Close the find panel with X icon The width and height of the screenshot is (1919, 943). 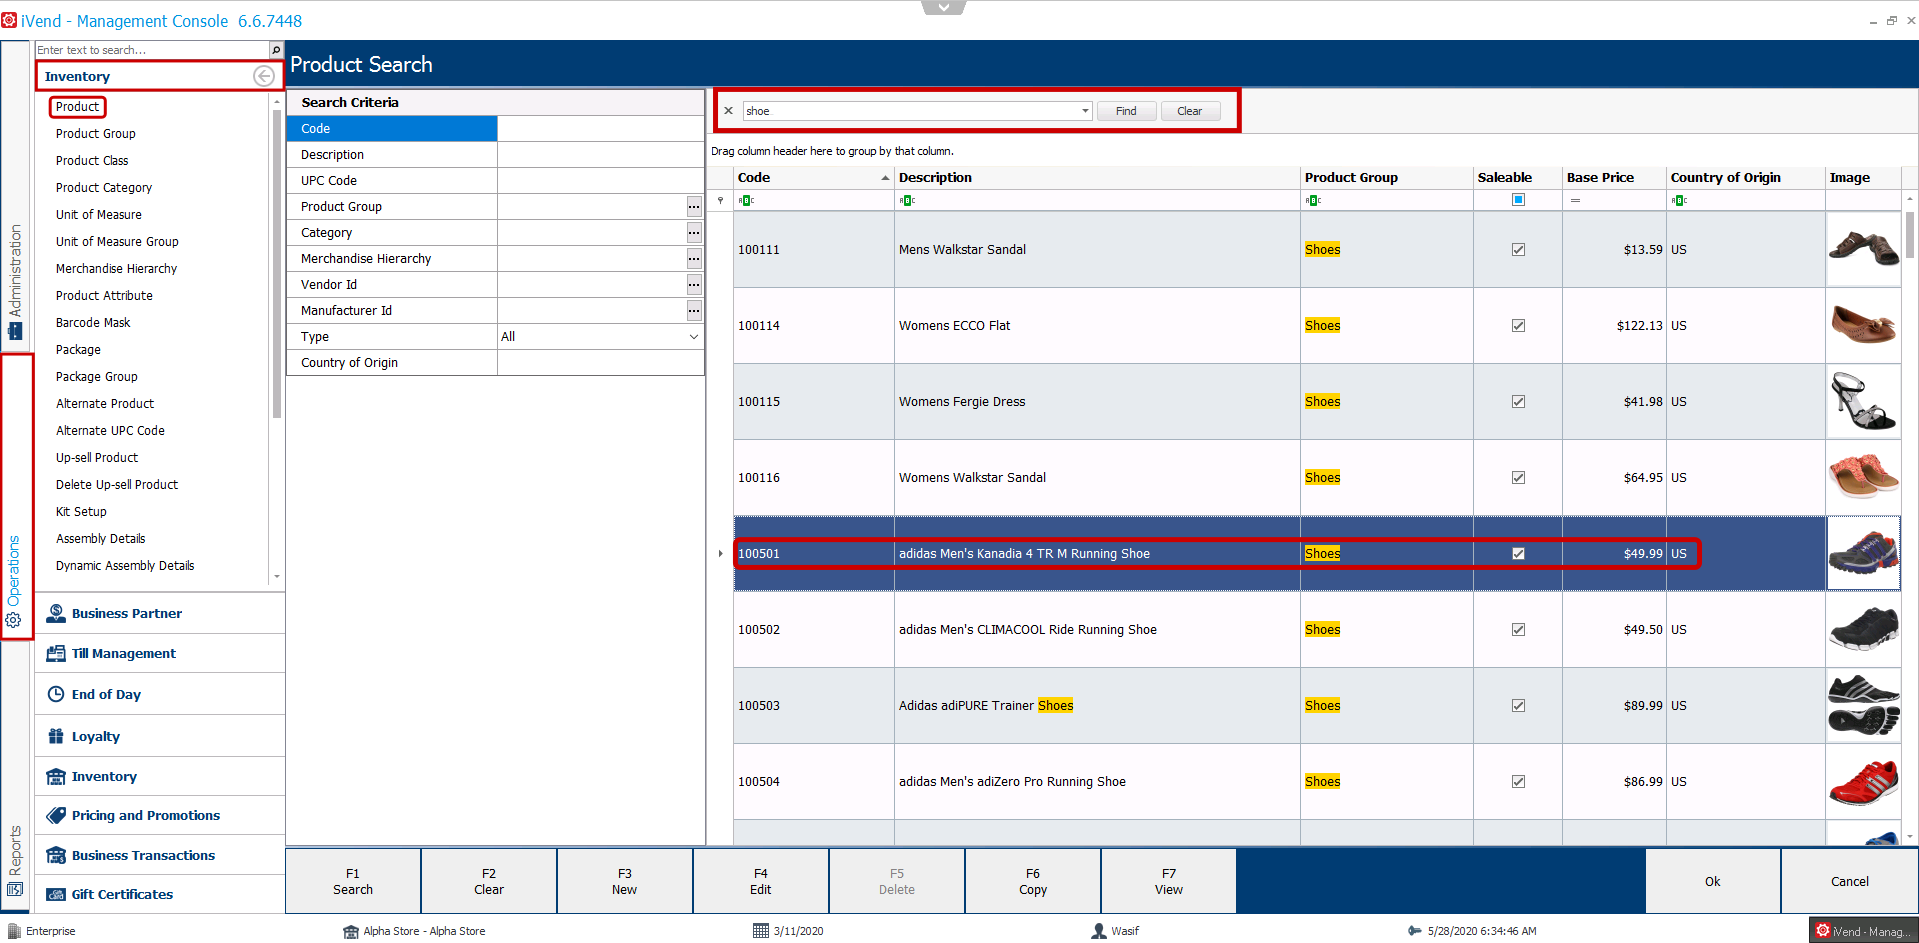[x=728, y=111]
